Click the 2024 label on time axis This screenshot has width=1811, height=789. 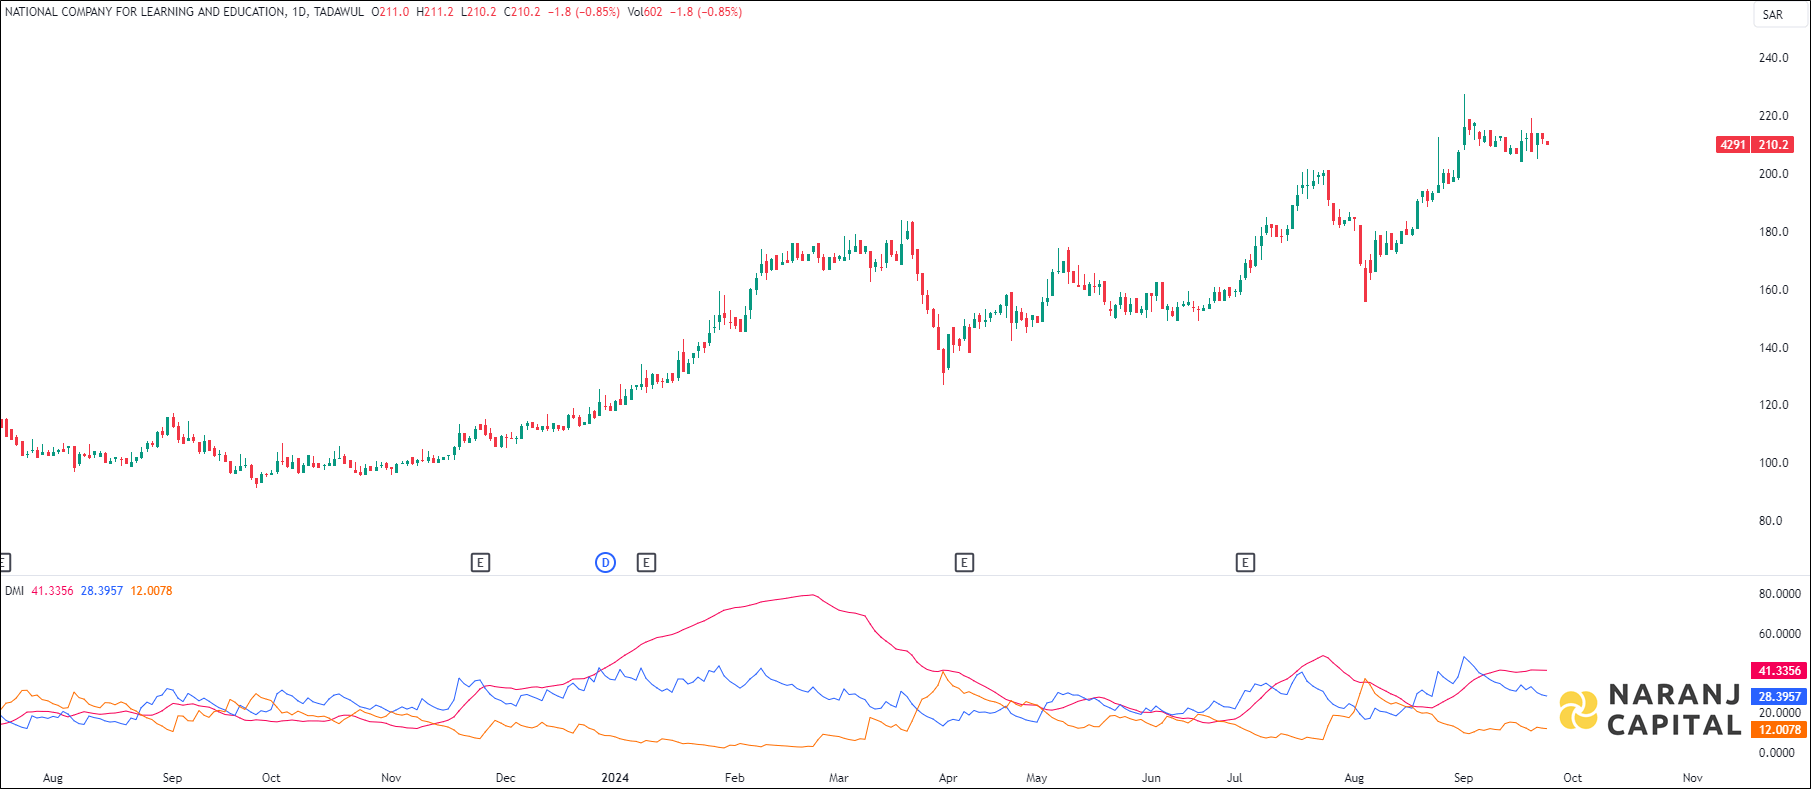click(x=615, y=778)
